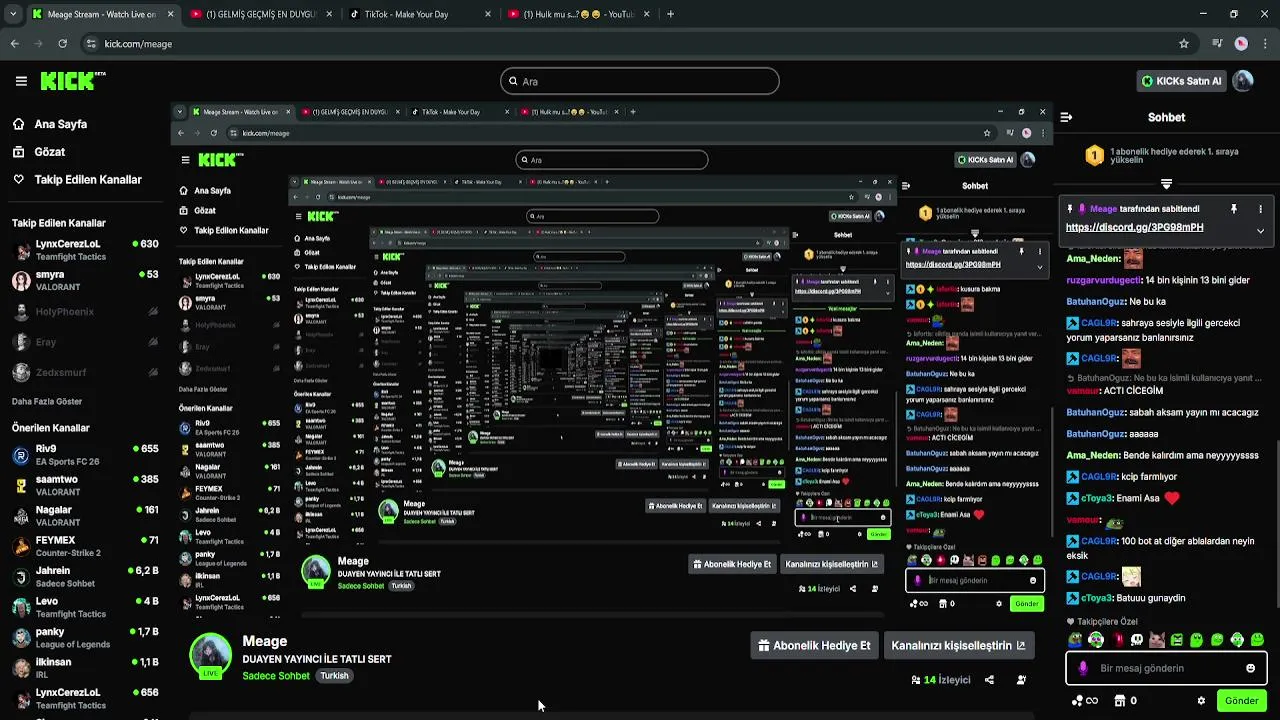Close the TikTok tab

(x=488, y=14)
